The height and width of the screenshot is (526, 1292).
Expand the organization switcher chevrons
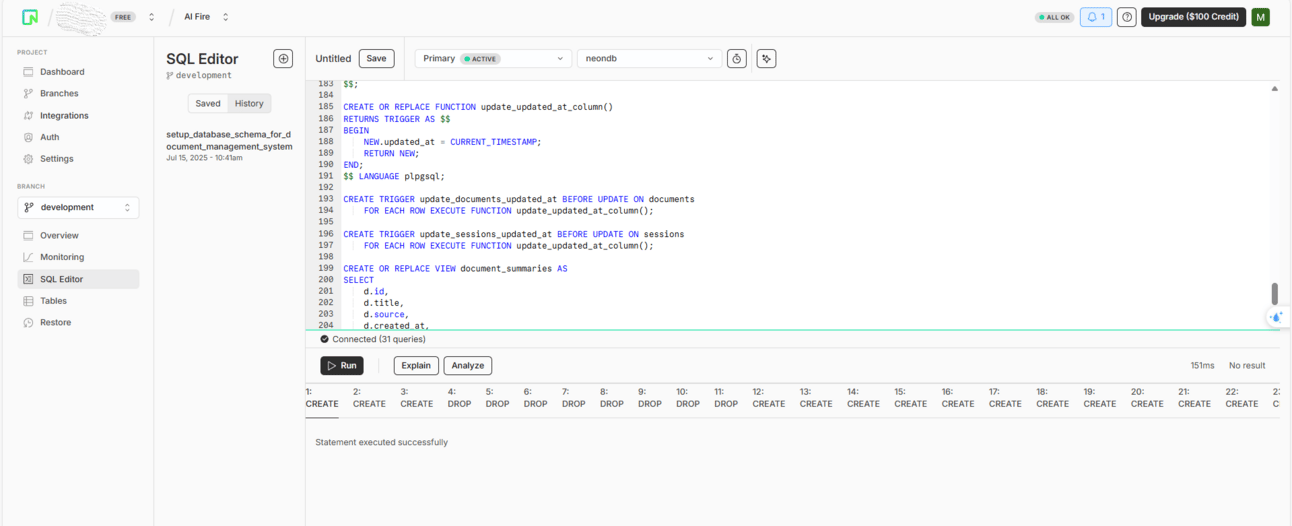point(151,17)
